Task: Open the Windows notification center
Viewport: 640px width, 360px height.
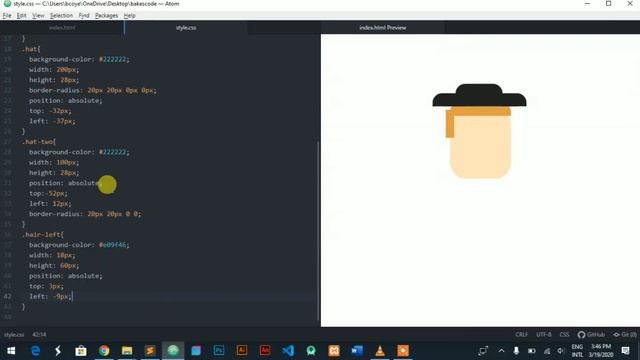Action: [626, 351]
